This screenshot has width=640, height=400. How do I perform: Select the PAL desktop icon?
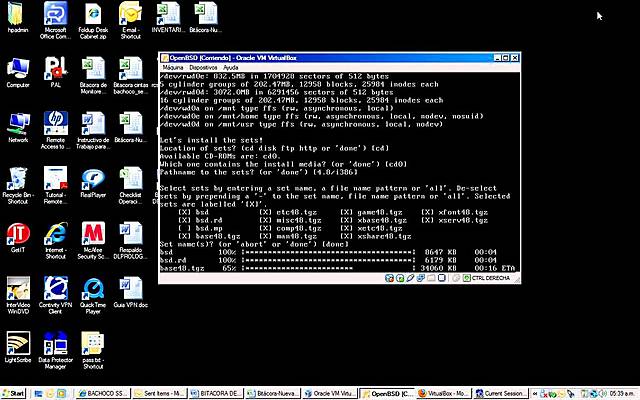pyautogui.click(x=56, y=73)
